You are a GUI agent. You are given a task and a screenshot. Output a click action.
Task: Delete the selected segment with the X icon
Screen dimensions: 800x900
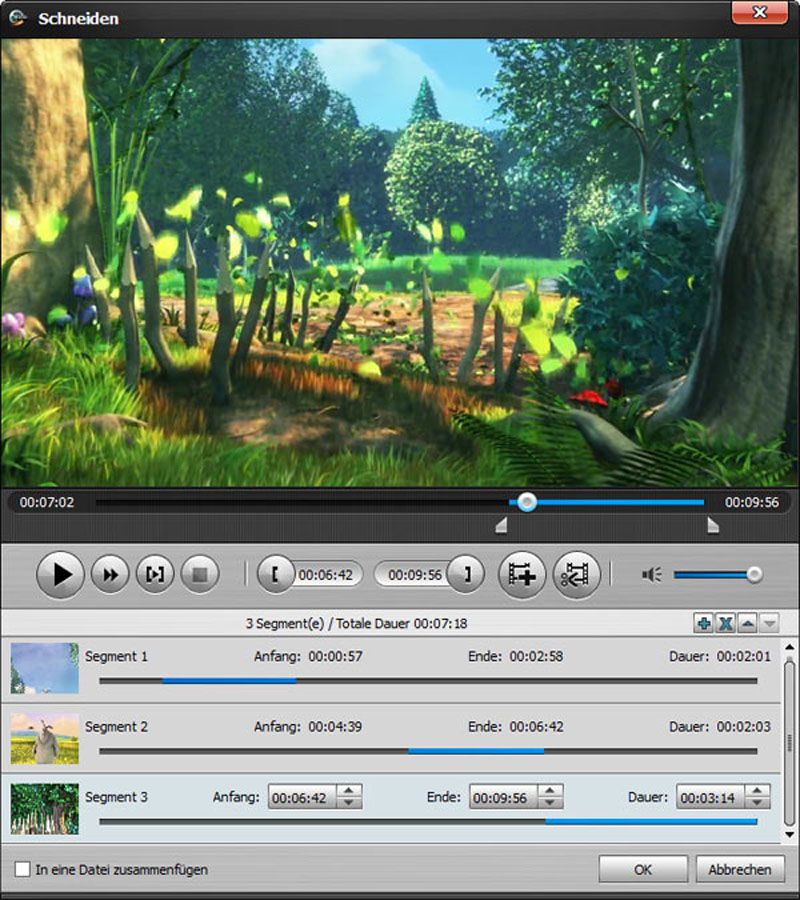(x=726, y=622)
